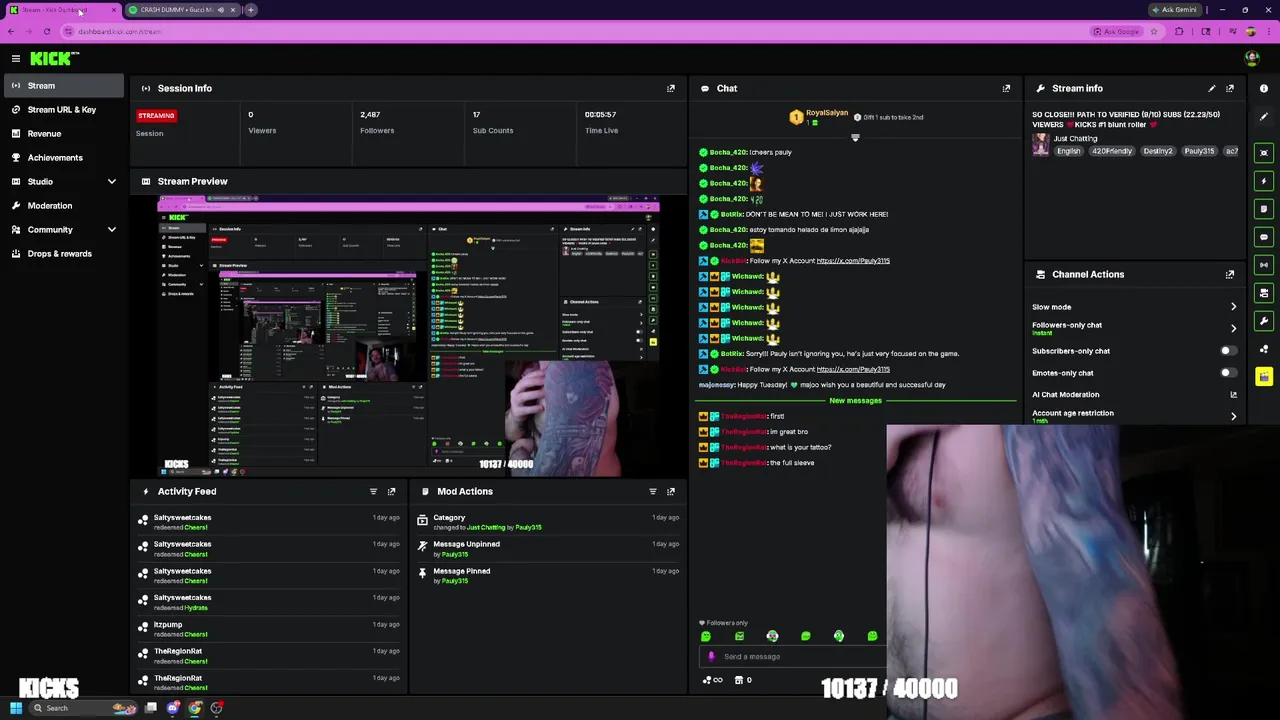Pop out the Session Info panel
The height and width of the screenshot is (720, 1280).
pos(671,88)
